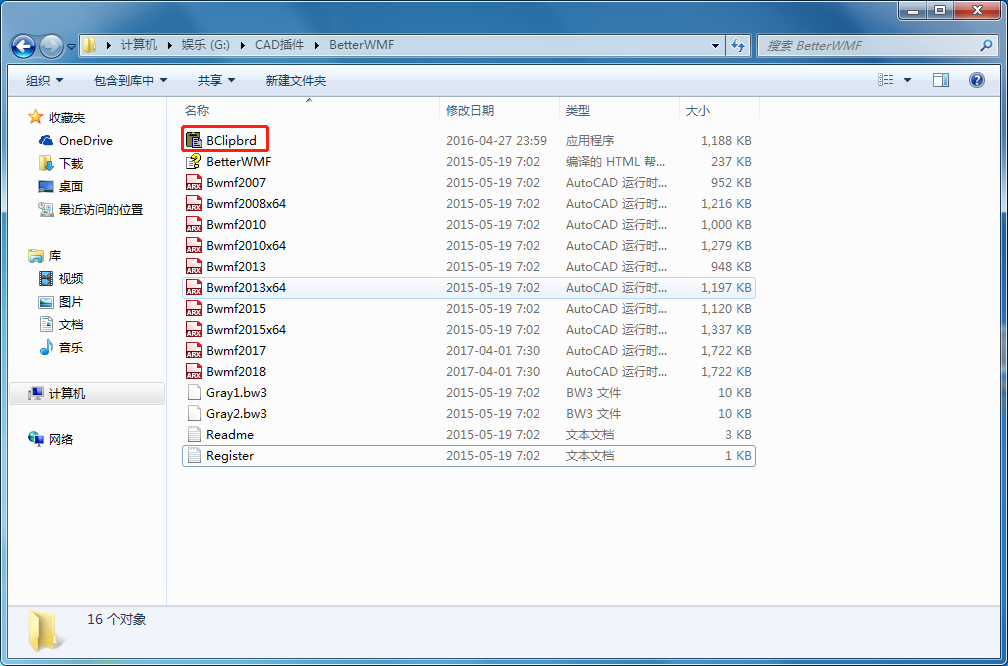Viewport: 1008px width, 666px height.
Task: Expand the address bar history dropdown
Action: 716,46
